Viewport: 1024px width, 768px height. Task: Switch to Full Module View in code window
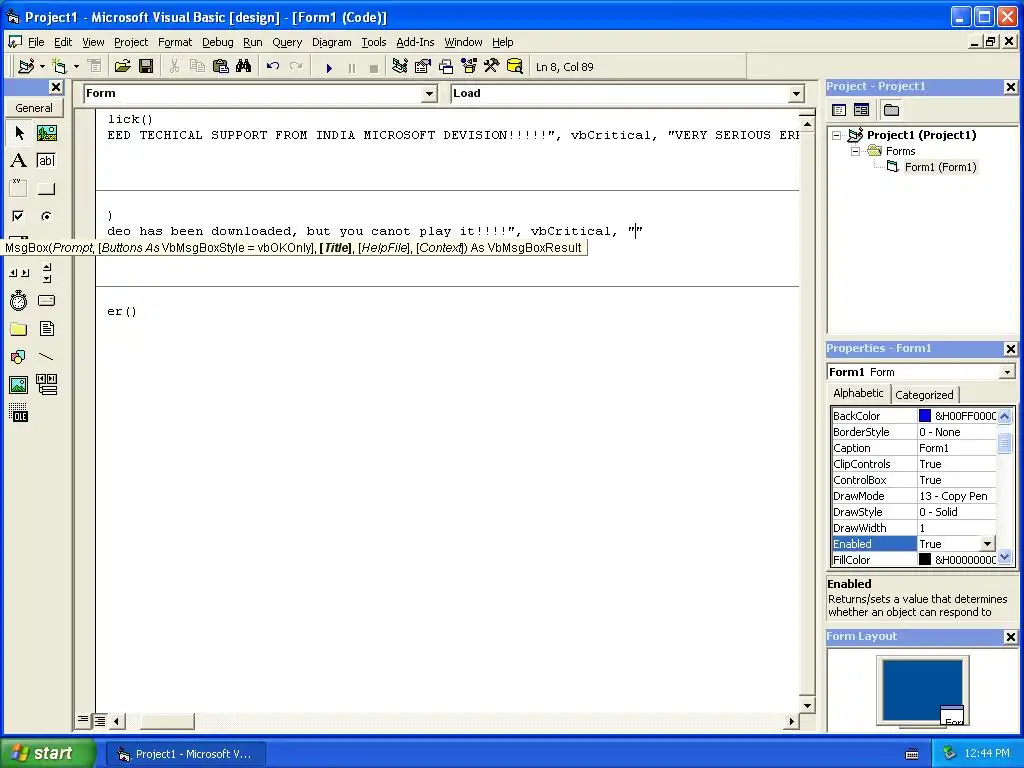(x=100, y=720)
